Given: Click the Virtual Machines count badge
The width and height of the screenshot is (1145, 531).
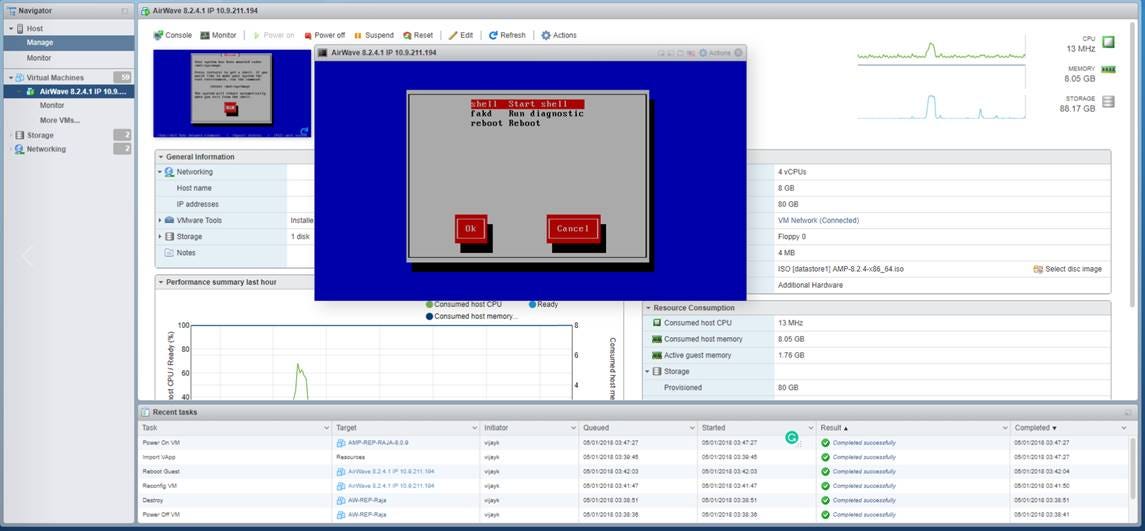Looking at the screenshot, I should point(122,77).
